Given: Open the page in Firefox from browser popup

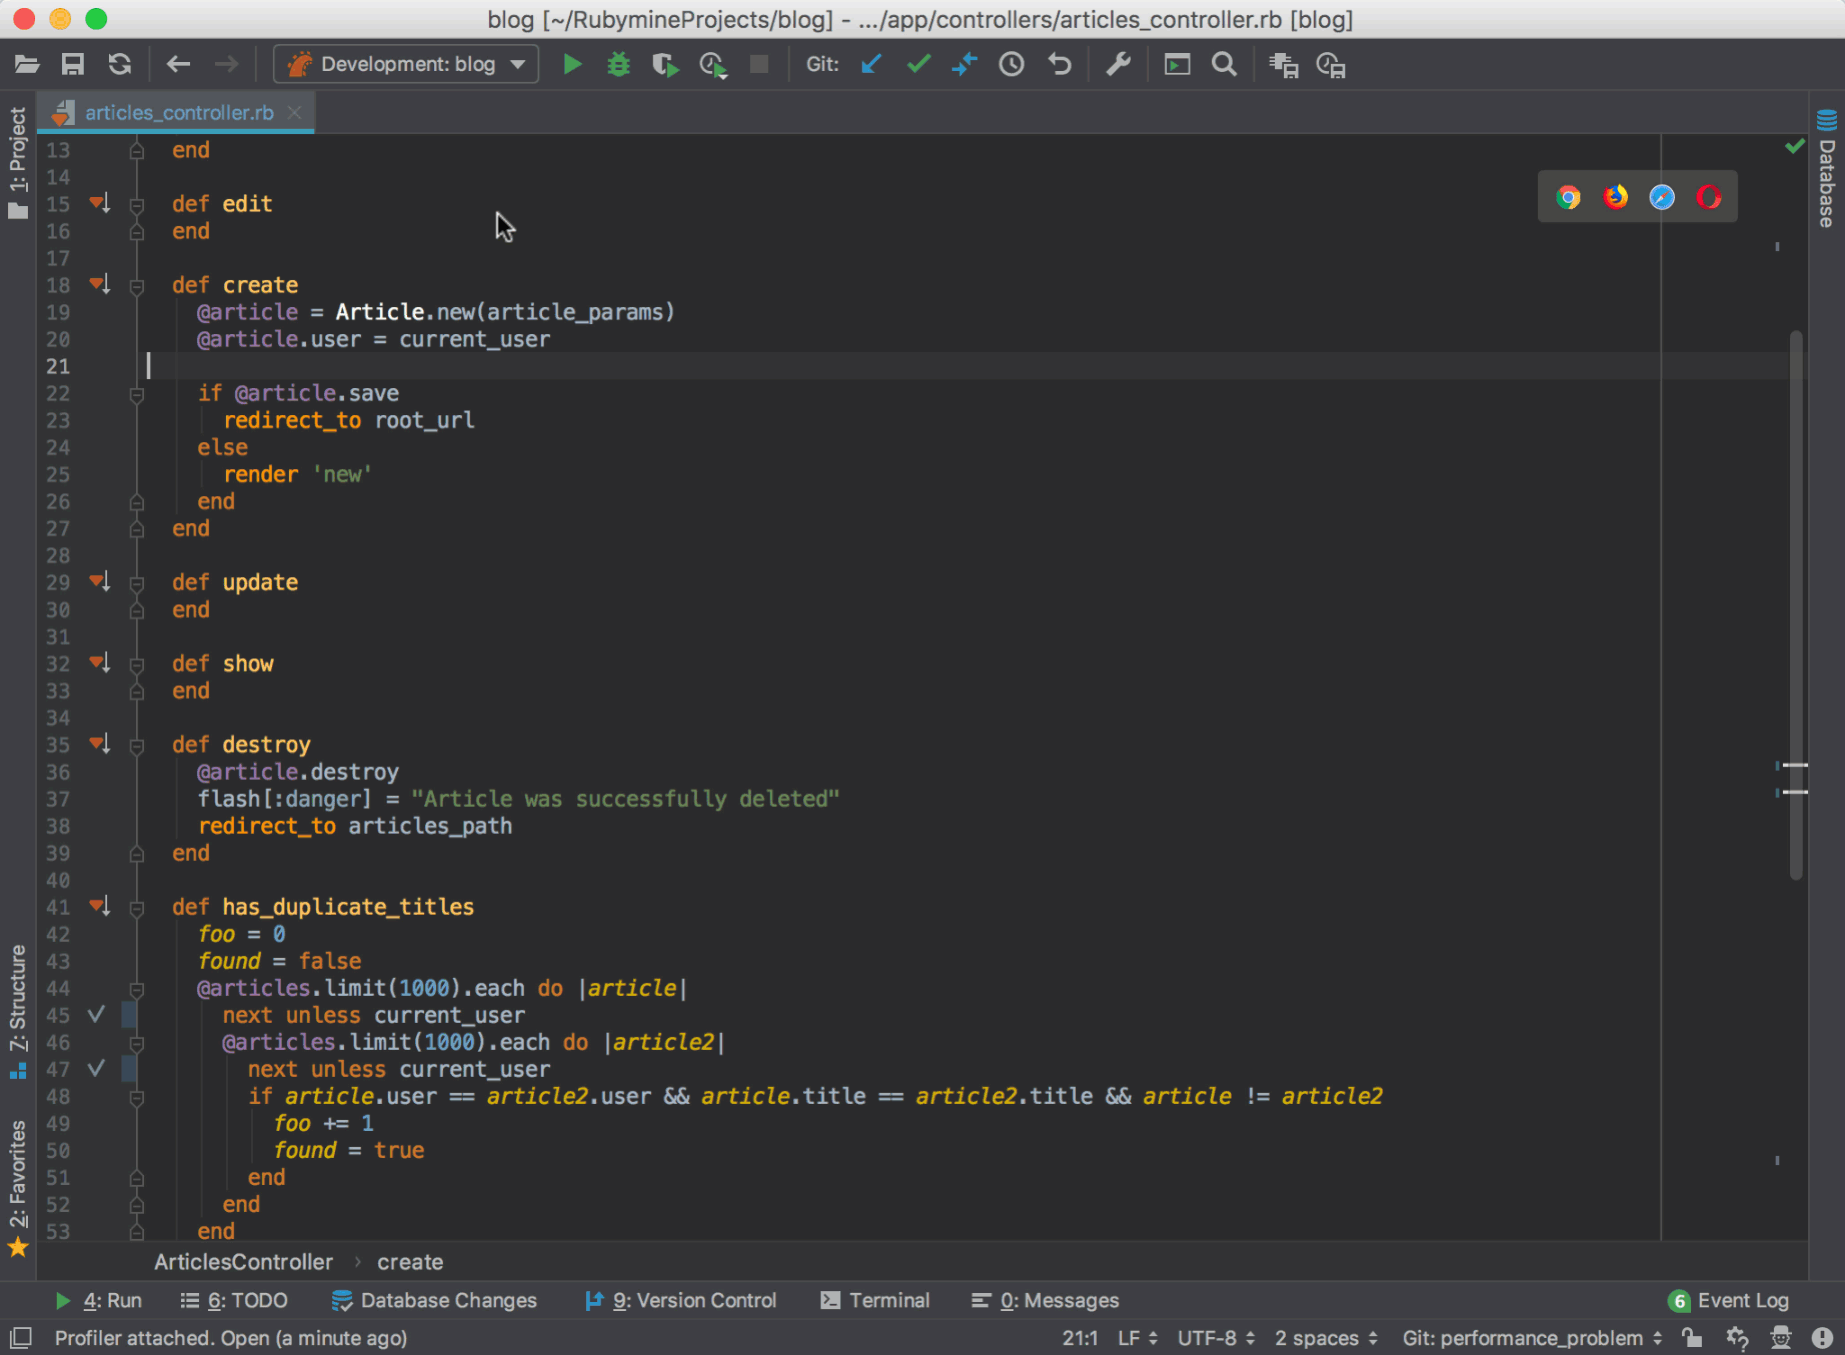Looking at the screenshot, I should click(x=1614, y=196).
